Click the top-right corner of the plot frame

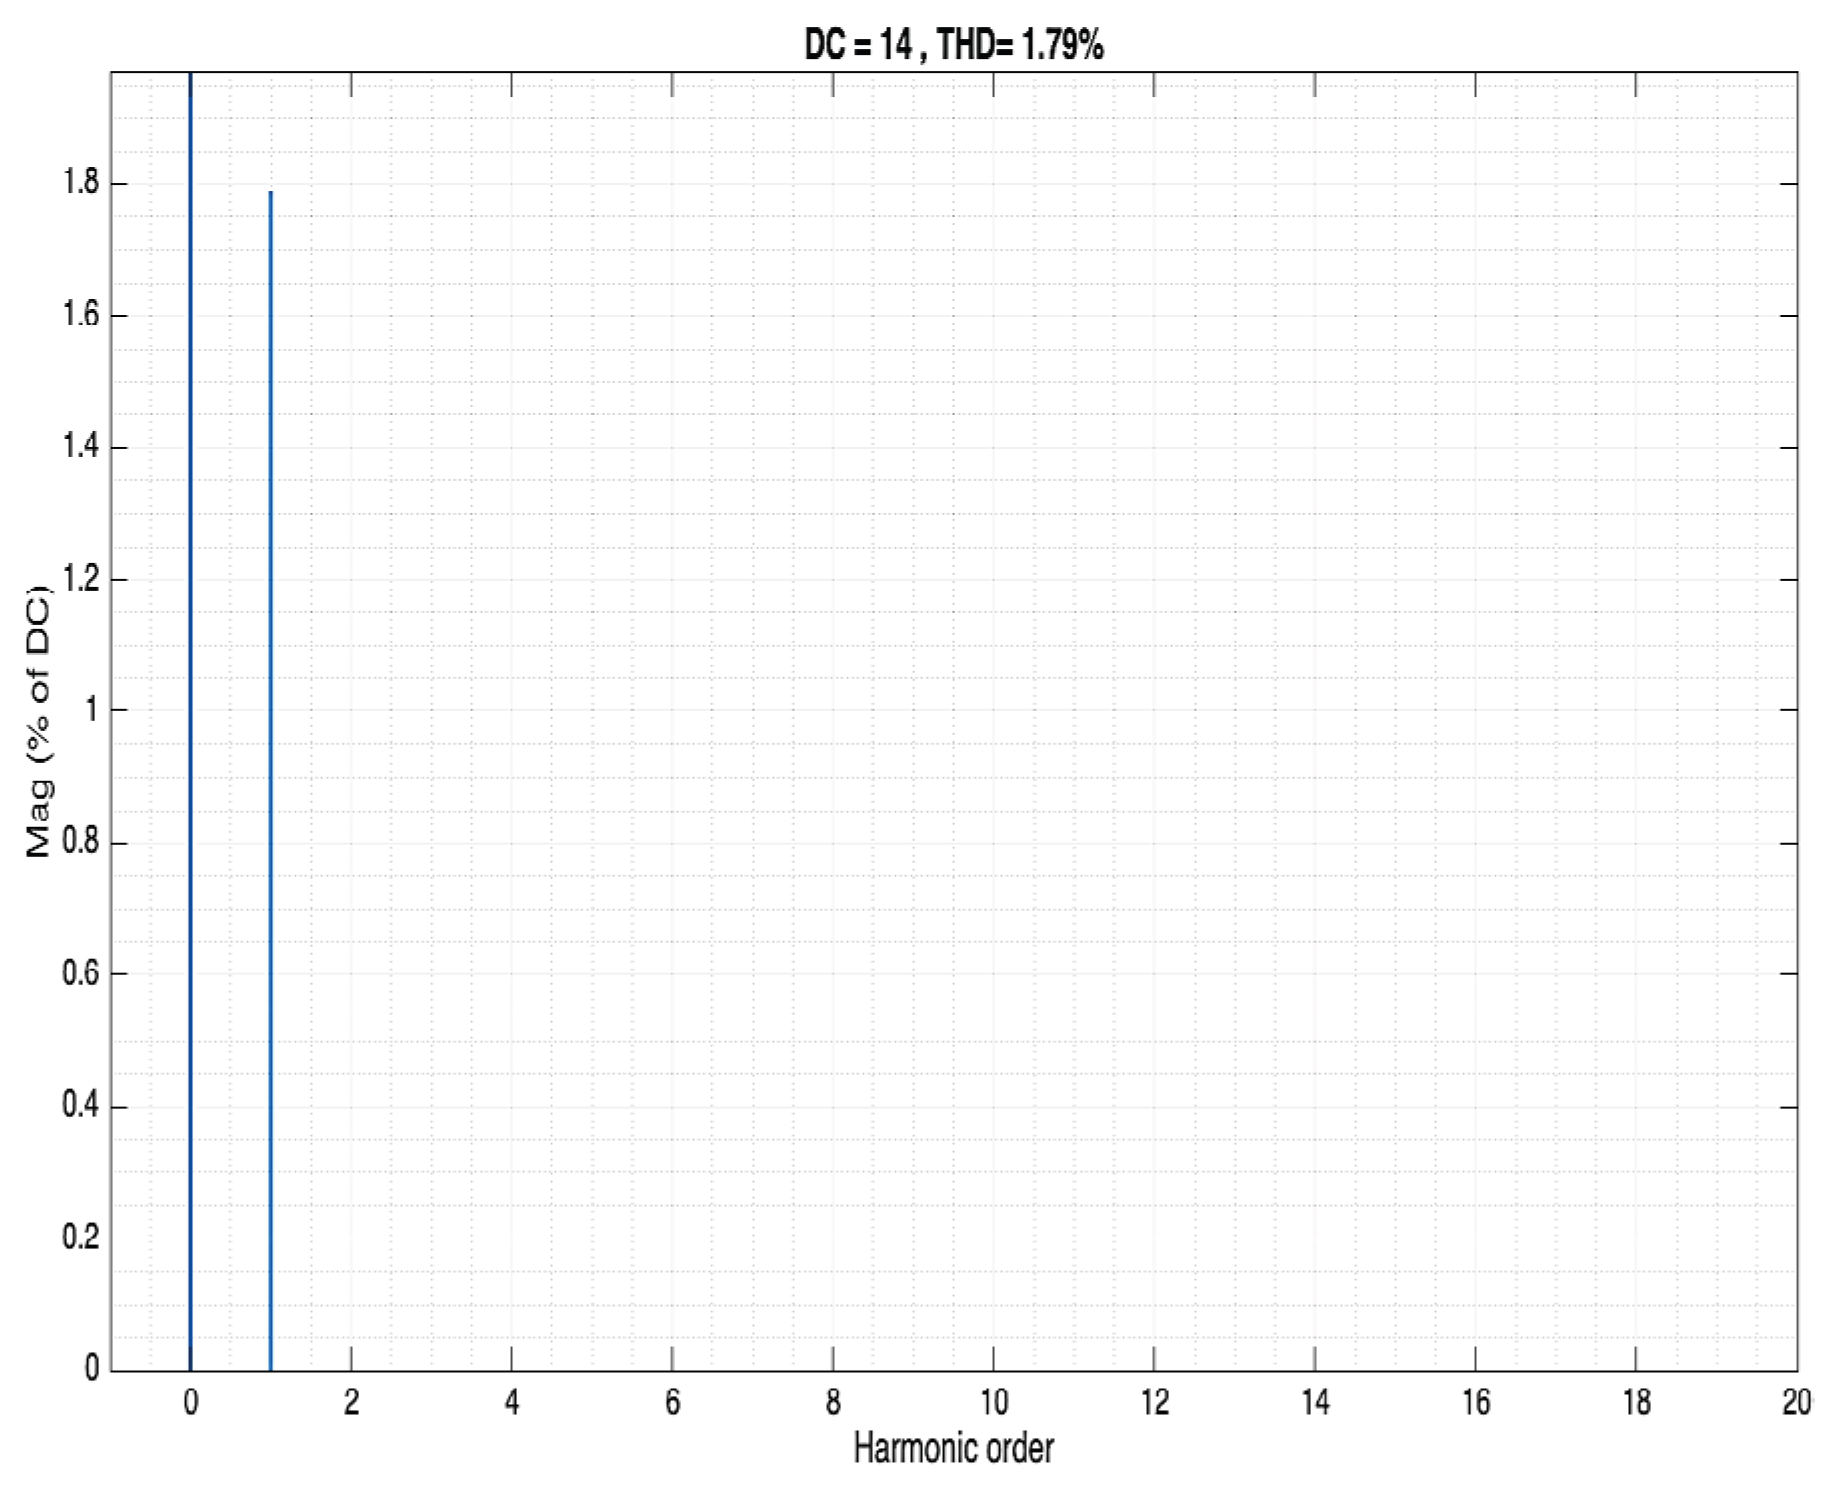click(1795, 70)
